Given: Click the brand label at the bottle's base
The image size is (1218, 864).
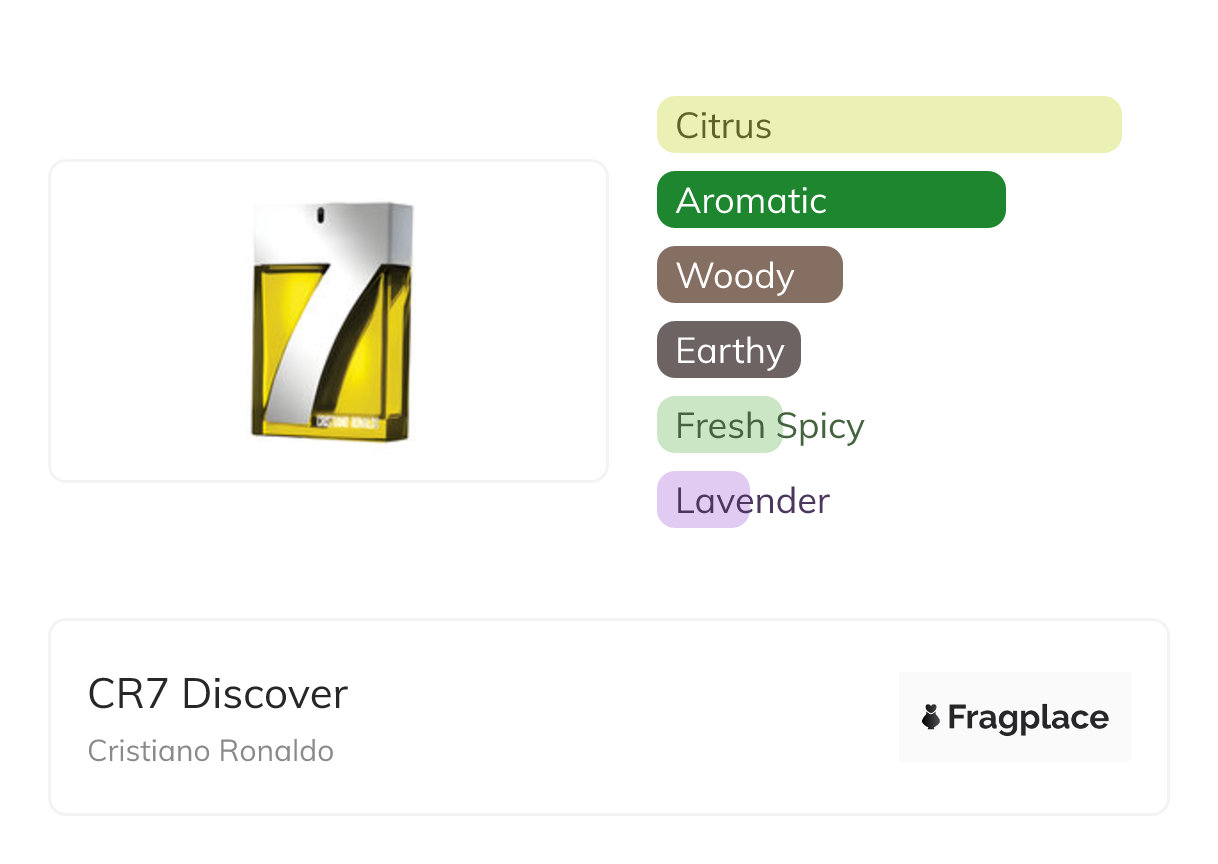Looking at the screenshot, I should click(x=346, y=421).
